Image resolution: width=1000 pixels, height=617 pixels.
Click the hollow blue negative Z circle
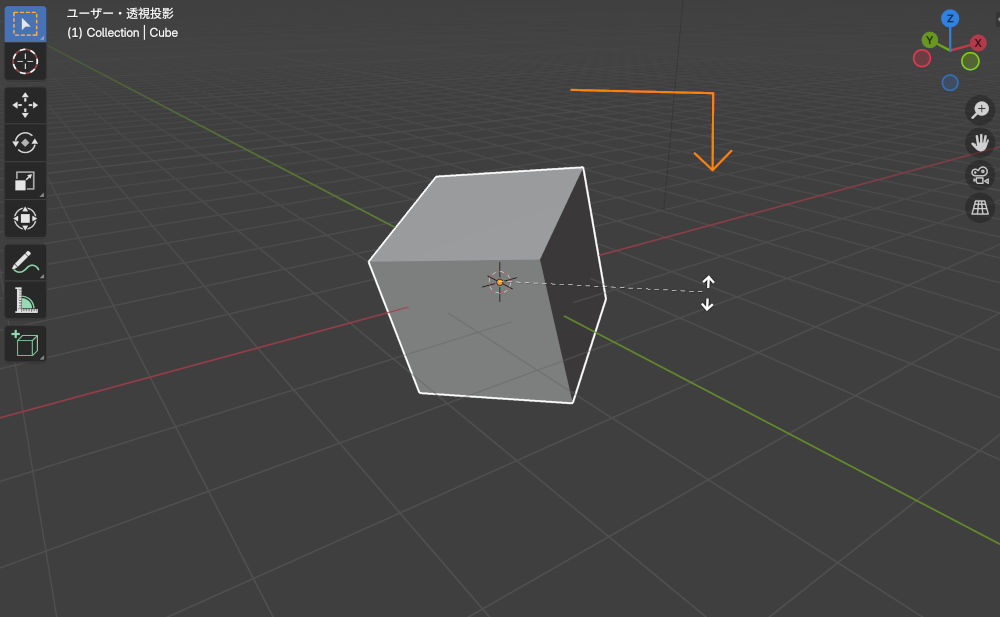point(950,83)
